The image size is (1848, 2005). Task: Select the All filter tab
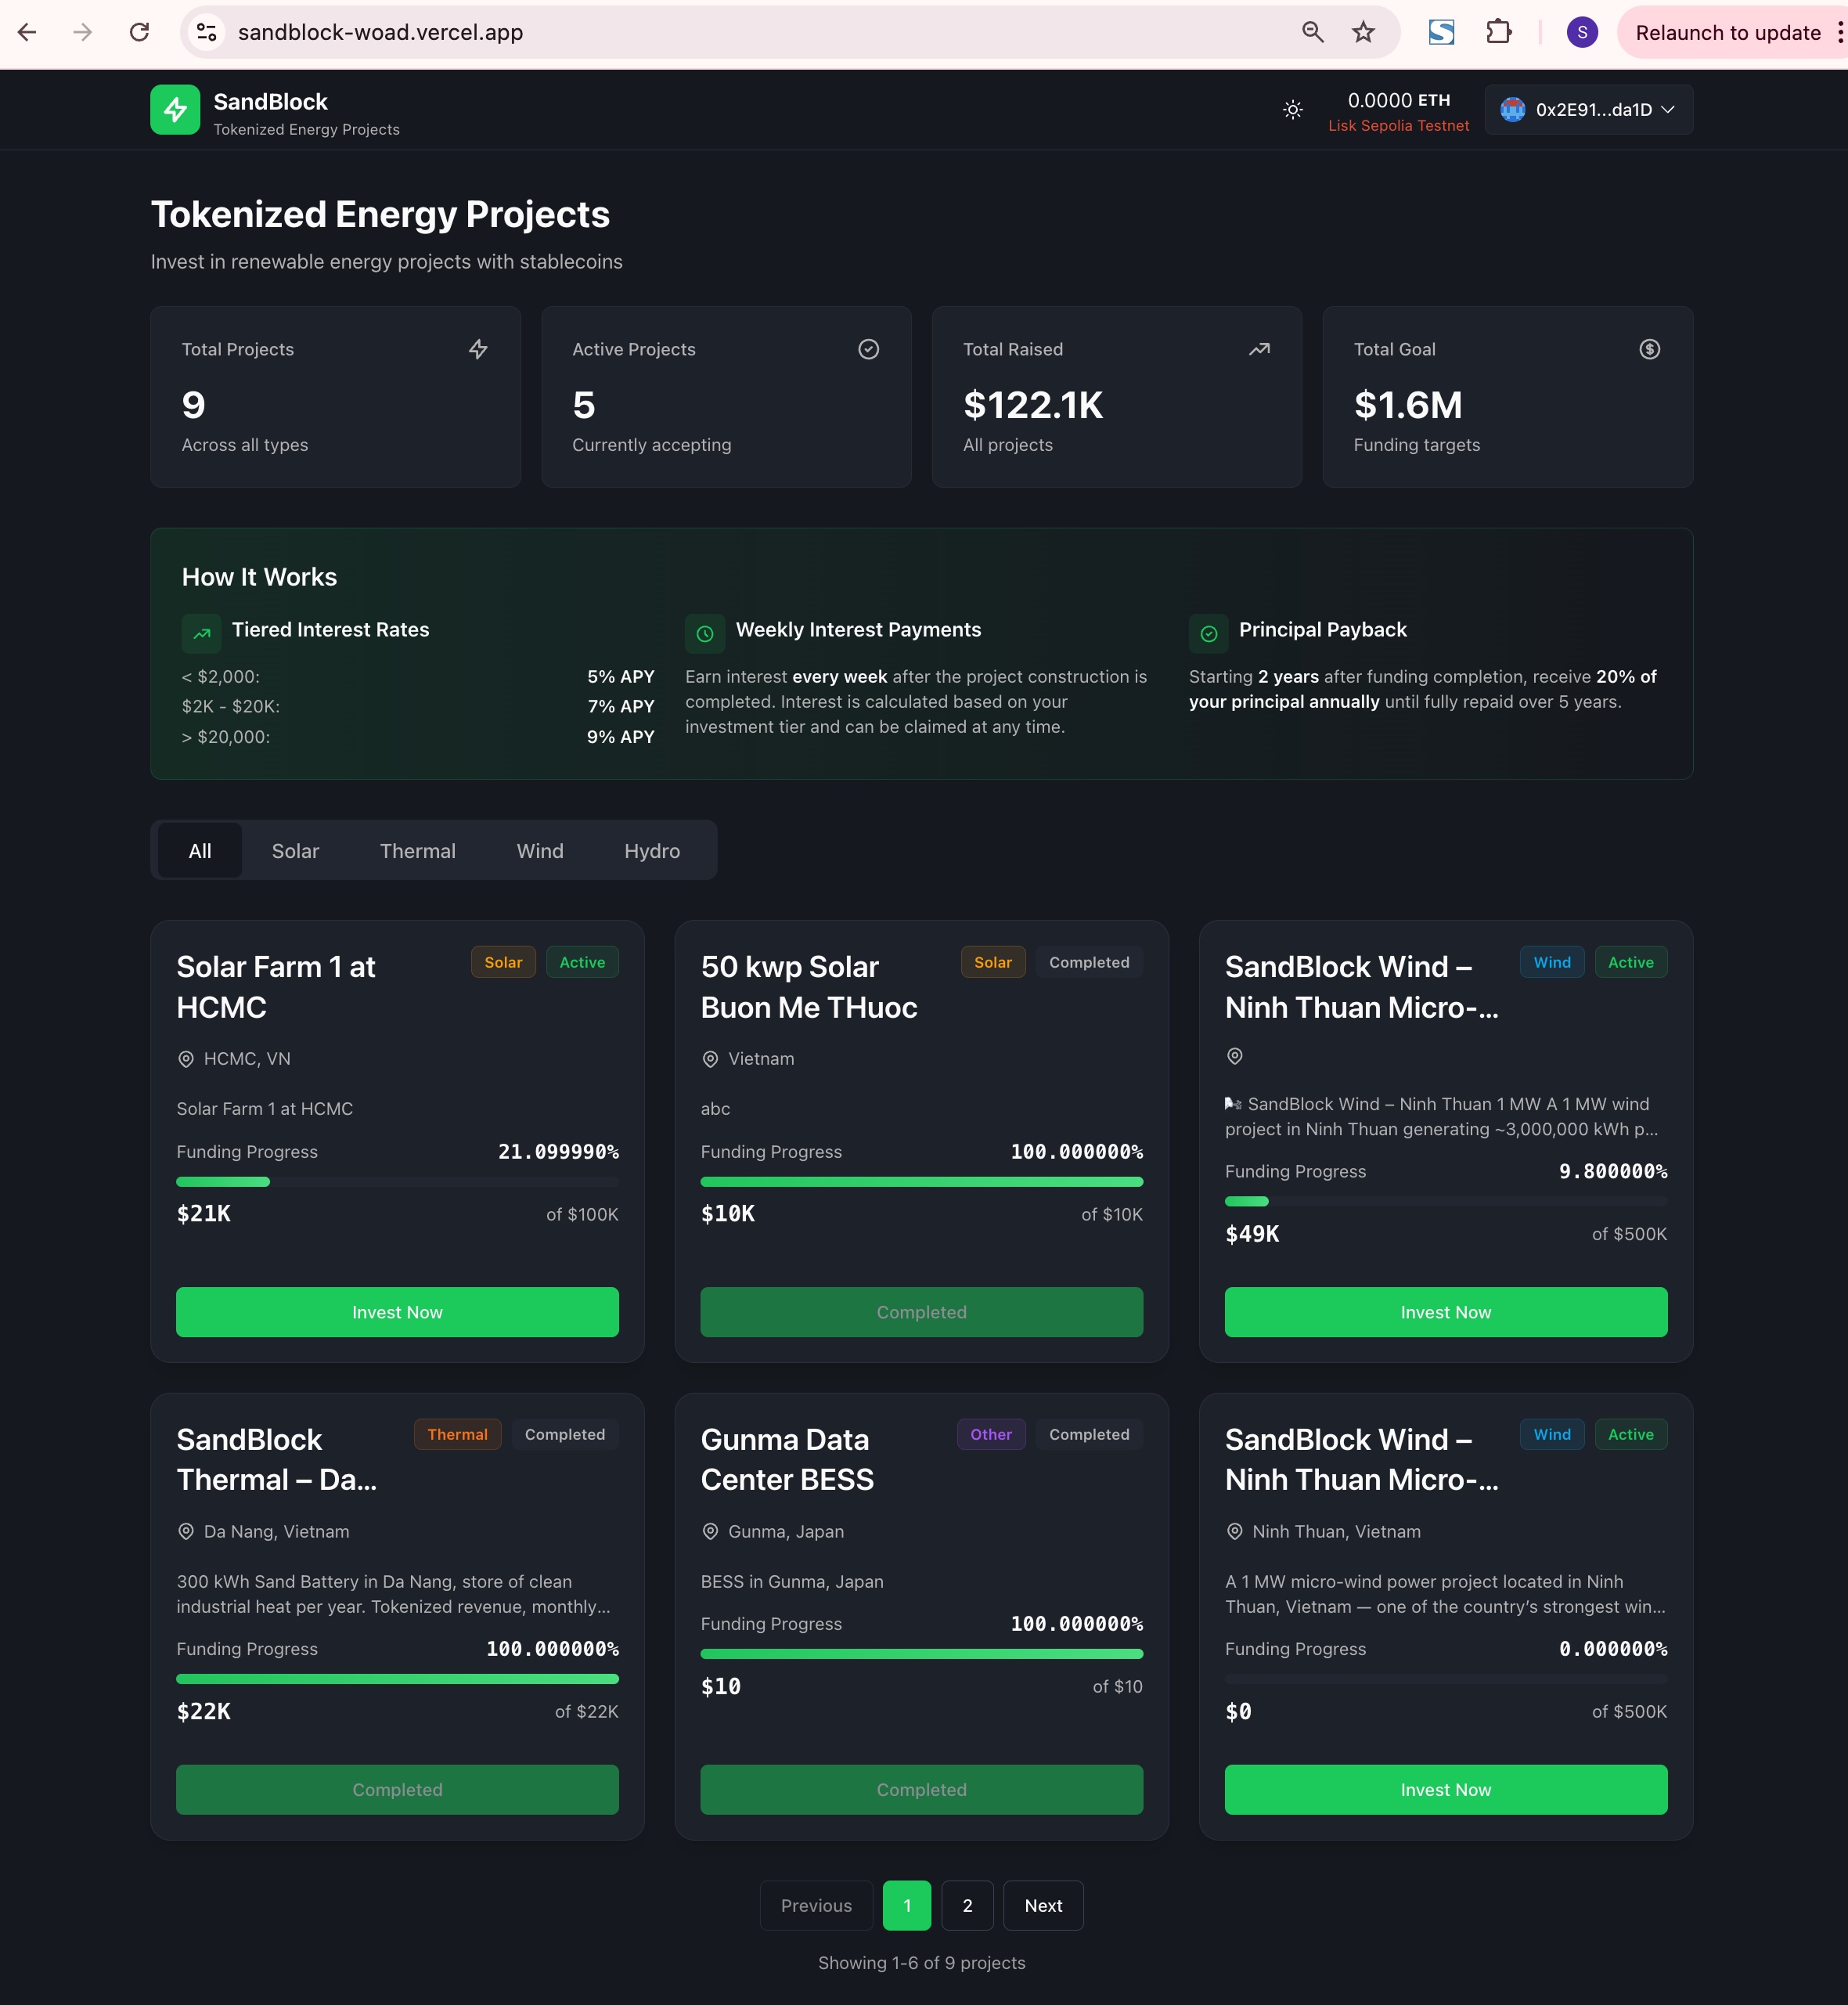point(200,851)
